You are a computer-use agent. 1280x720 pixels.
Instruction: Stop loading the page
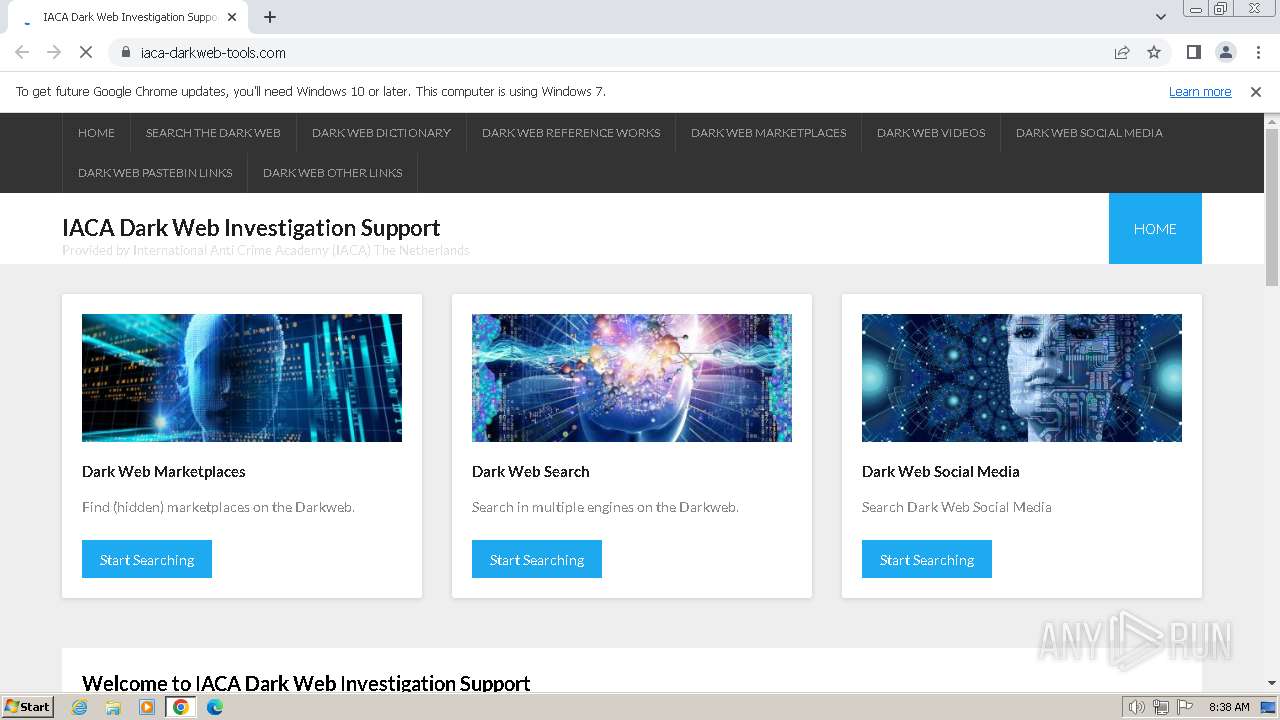(86, 53)
